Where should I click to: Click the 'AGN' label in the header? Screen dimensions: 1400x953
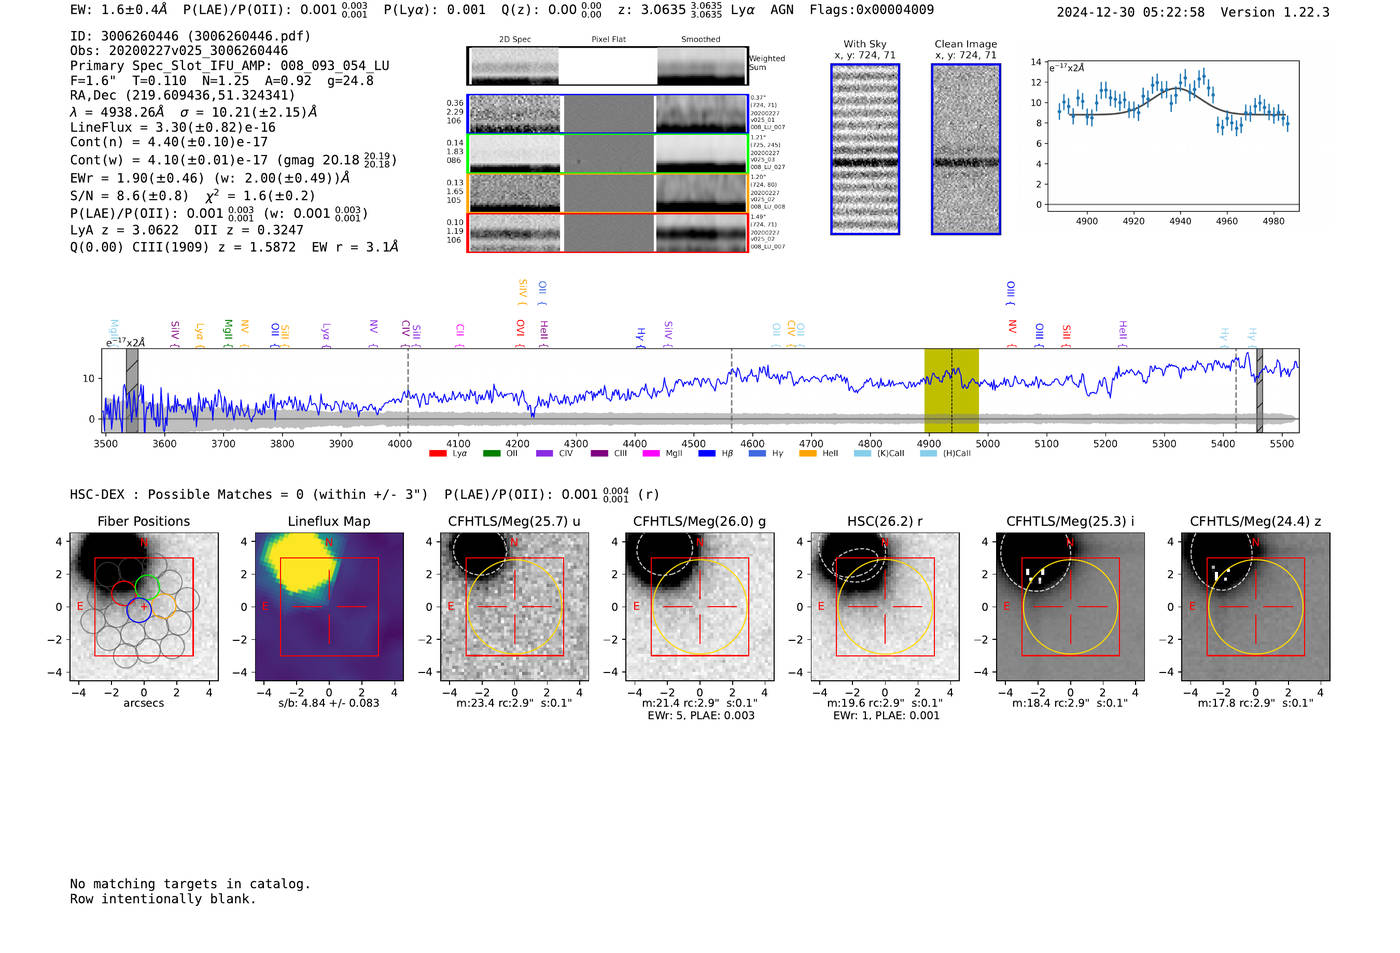782,10
